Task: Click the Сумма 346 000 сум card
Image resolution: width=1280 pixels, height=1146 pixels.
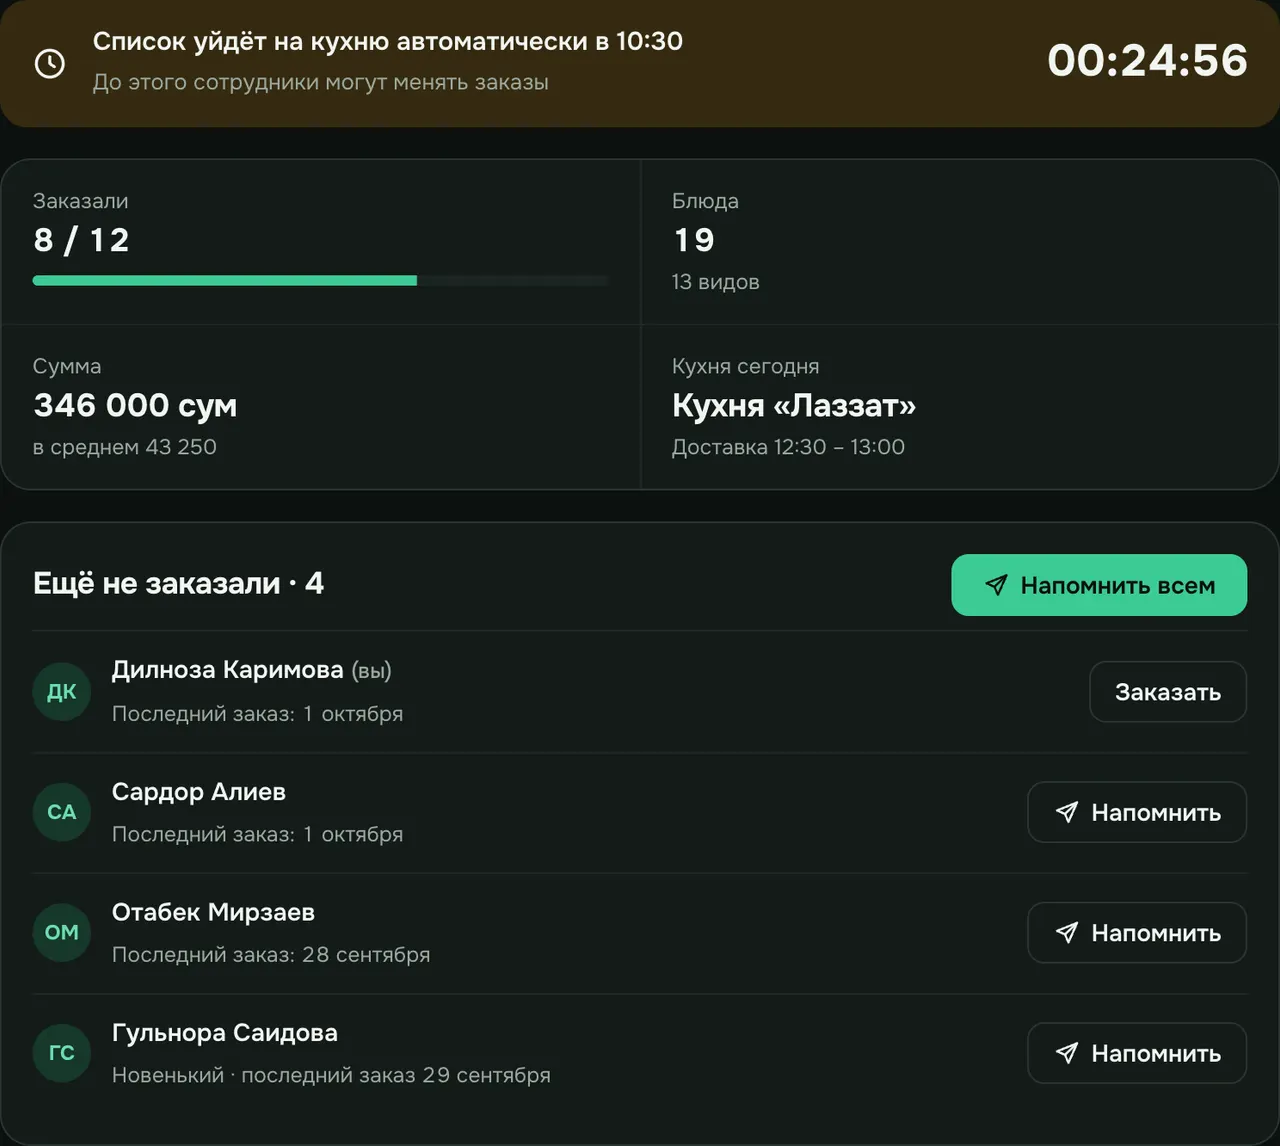Action: click(320, 406)
